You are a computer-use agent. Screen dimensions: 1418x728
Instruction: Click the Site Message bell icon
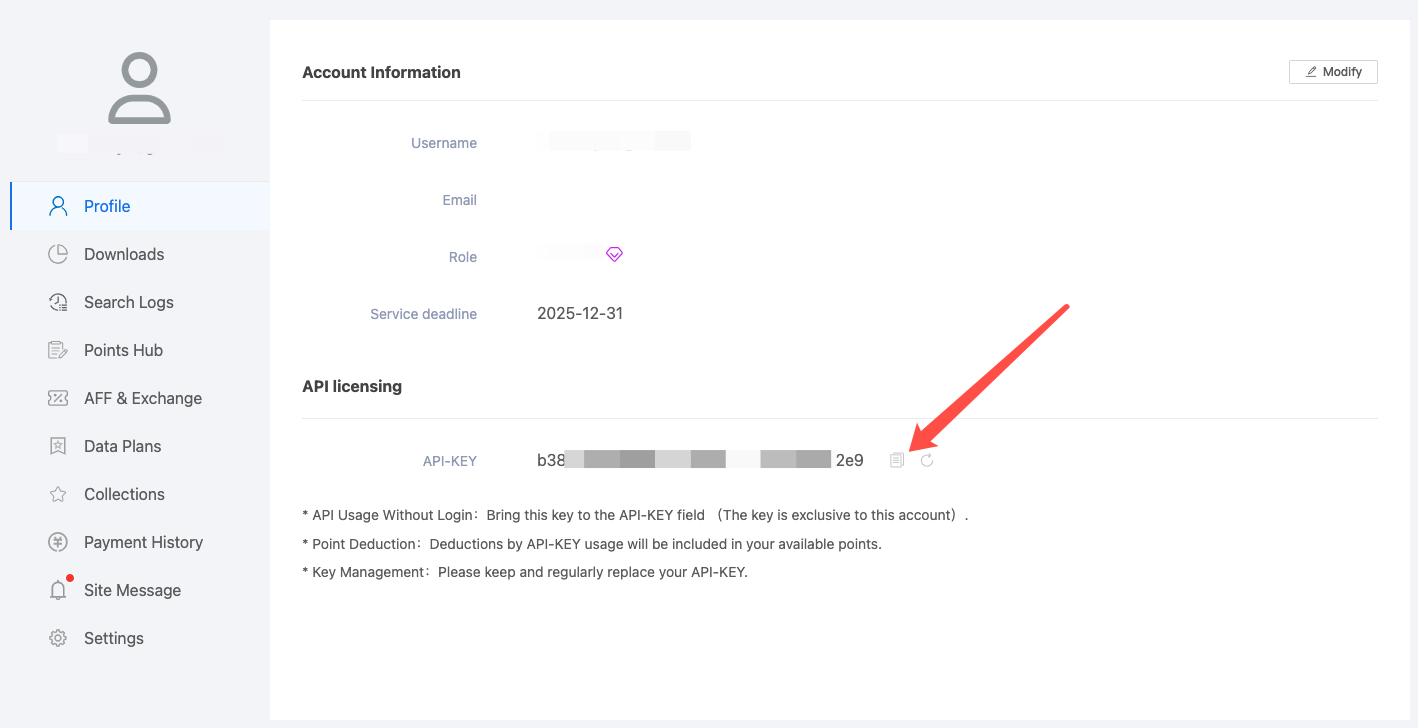click(x=58, y=590)
